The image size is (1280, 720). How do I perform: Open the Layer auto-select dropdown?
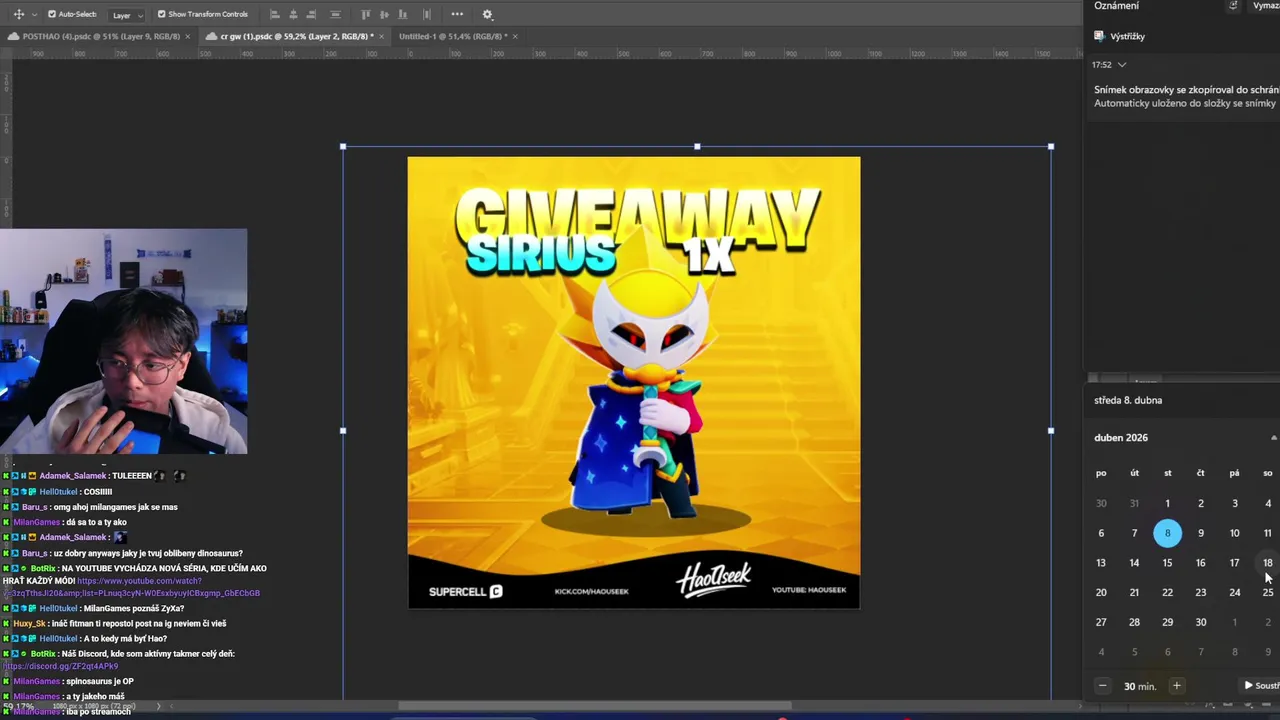pos(125,15)
